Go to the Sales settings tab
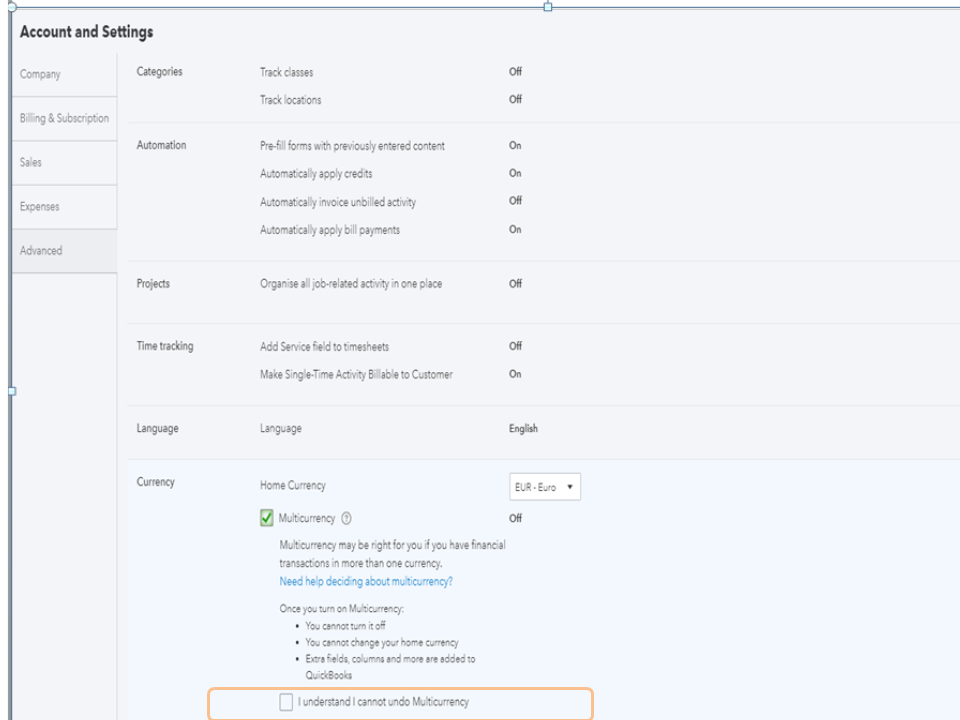The image size is (960, 720). [31, 162]
